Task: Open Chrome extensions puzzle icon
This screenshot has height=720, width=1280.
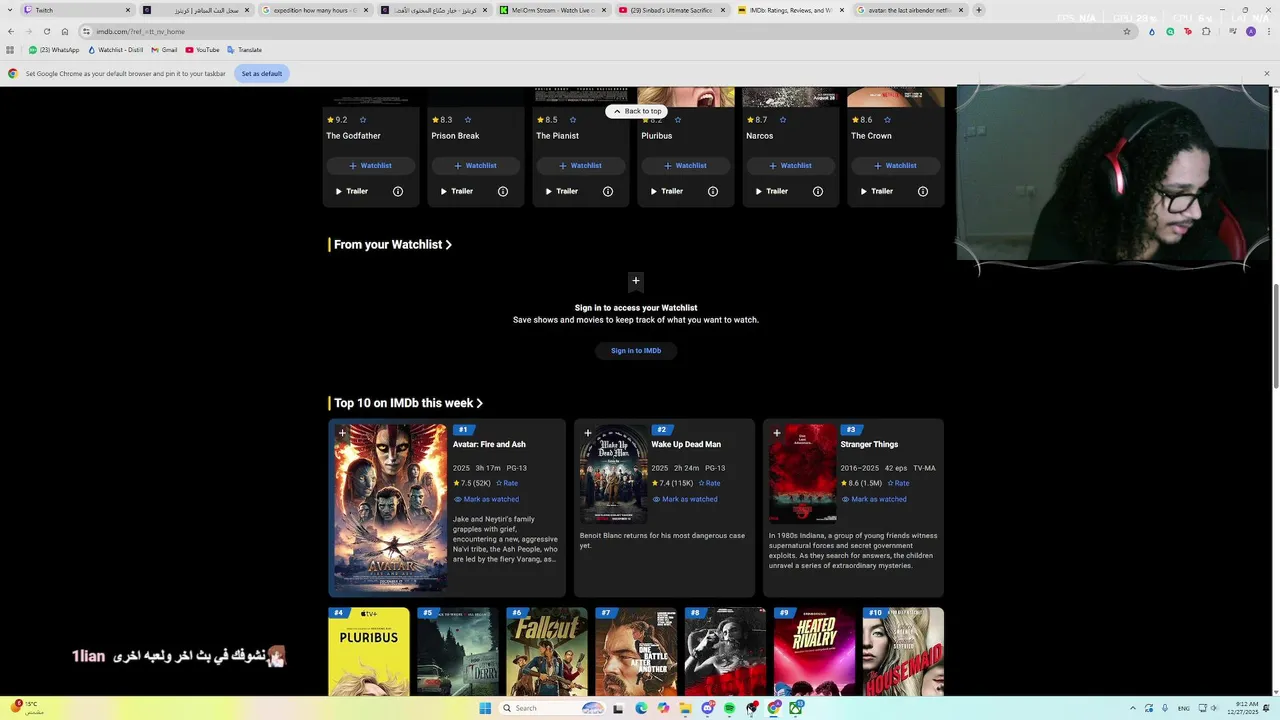Action: 1206,31
